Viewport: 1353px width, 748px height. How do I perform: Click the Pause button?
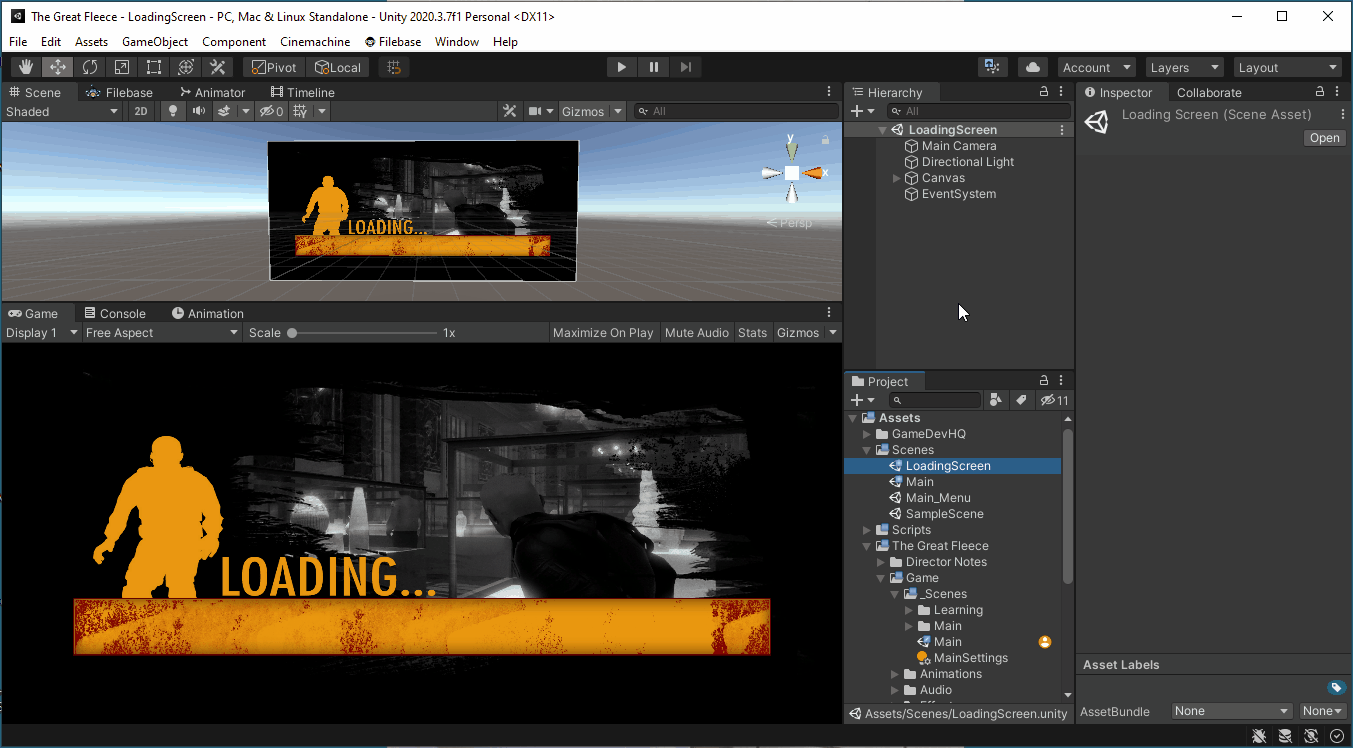click(654, 67)
